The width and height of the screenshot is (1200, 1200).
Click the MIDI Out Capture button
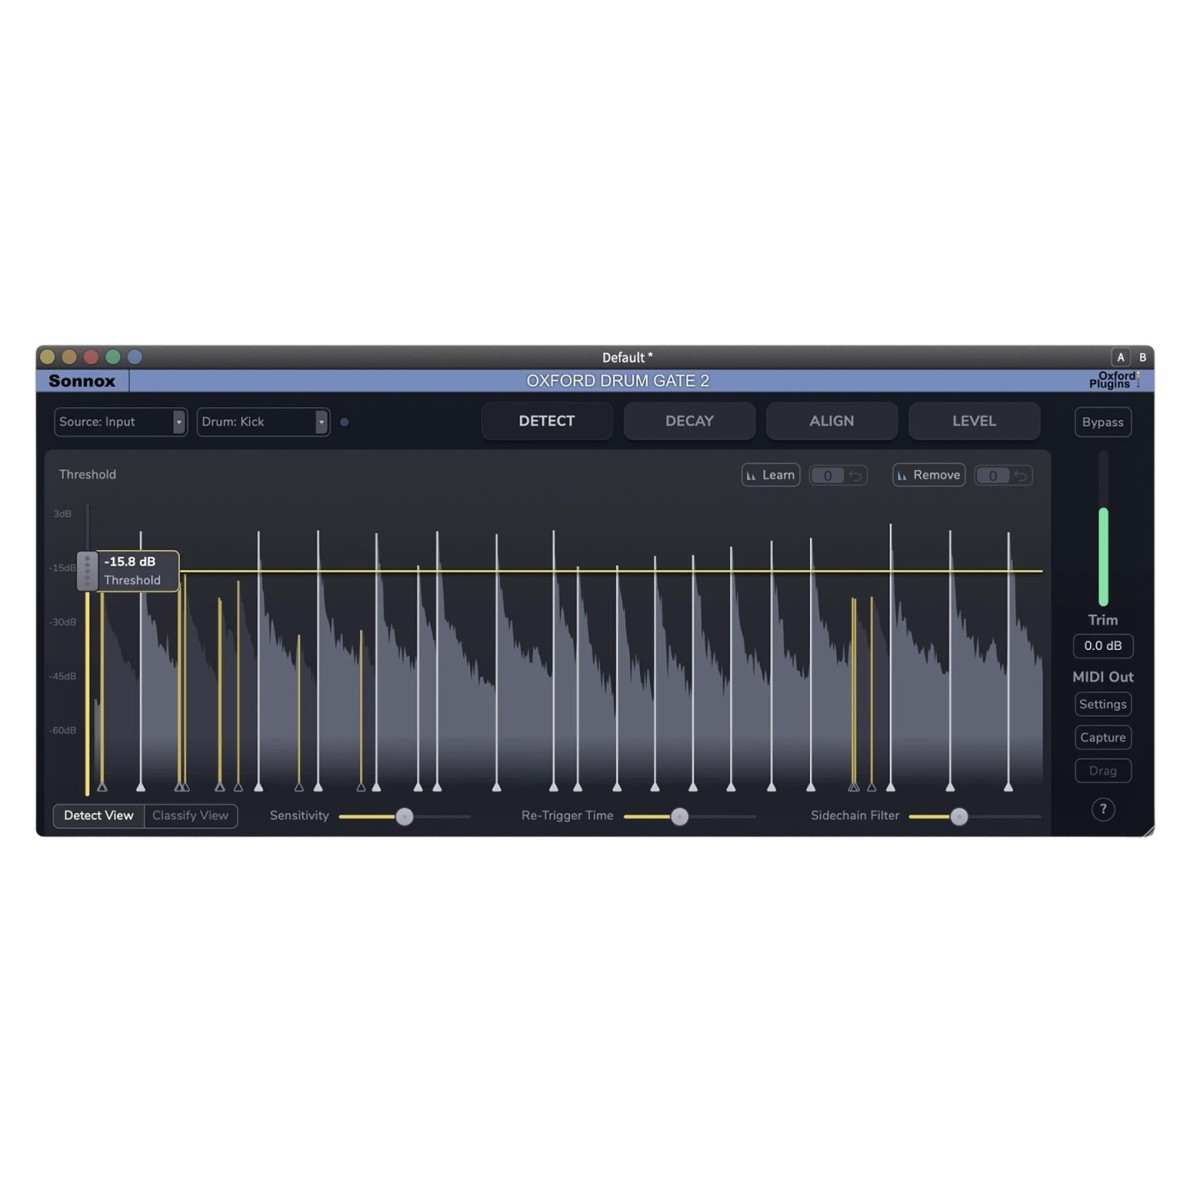coord(1103,738)
